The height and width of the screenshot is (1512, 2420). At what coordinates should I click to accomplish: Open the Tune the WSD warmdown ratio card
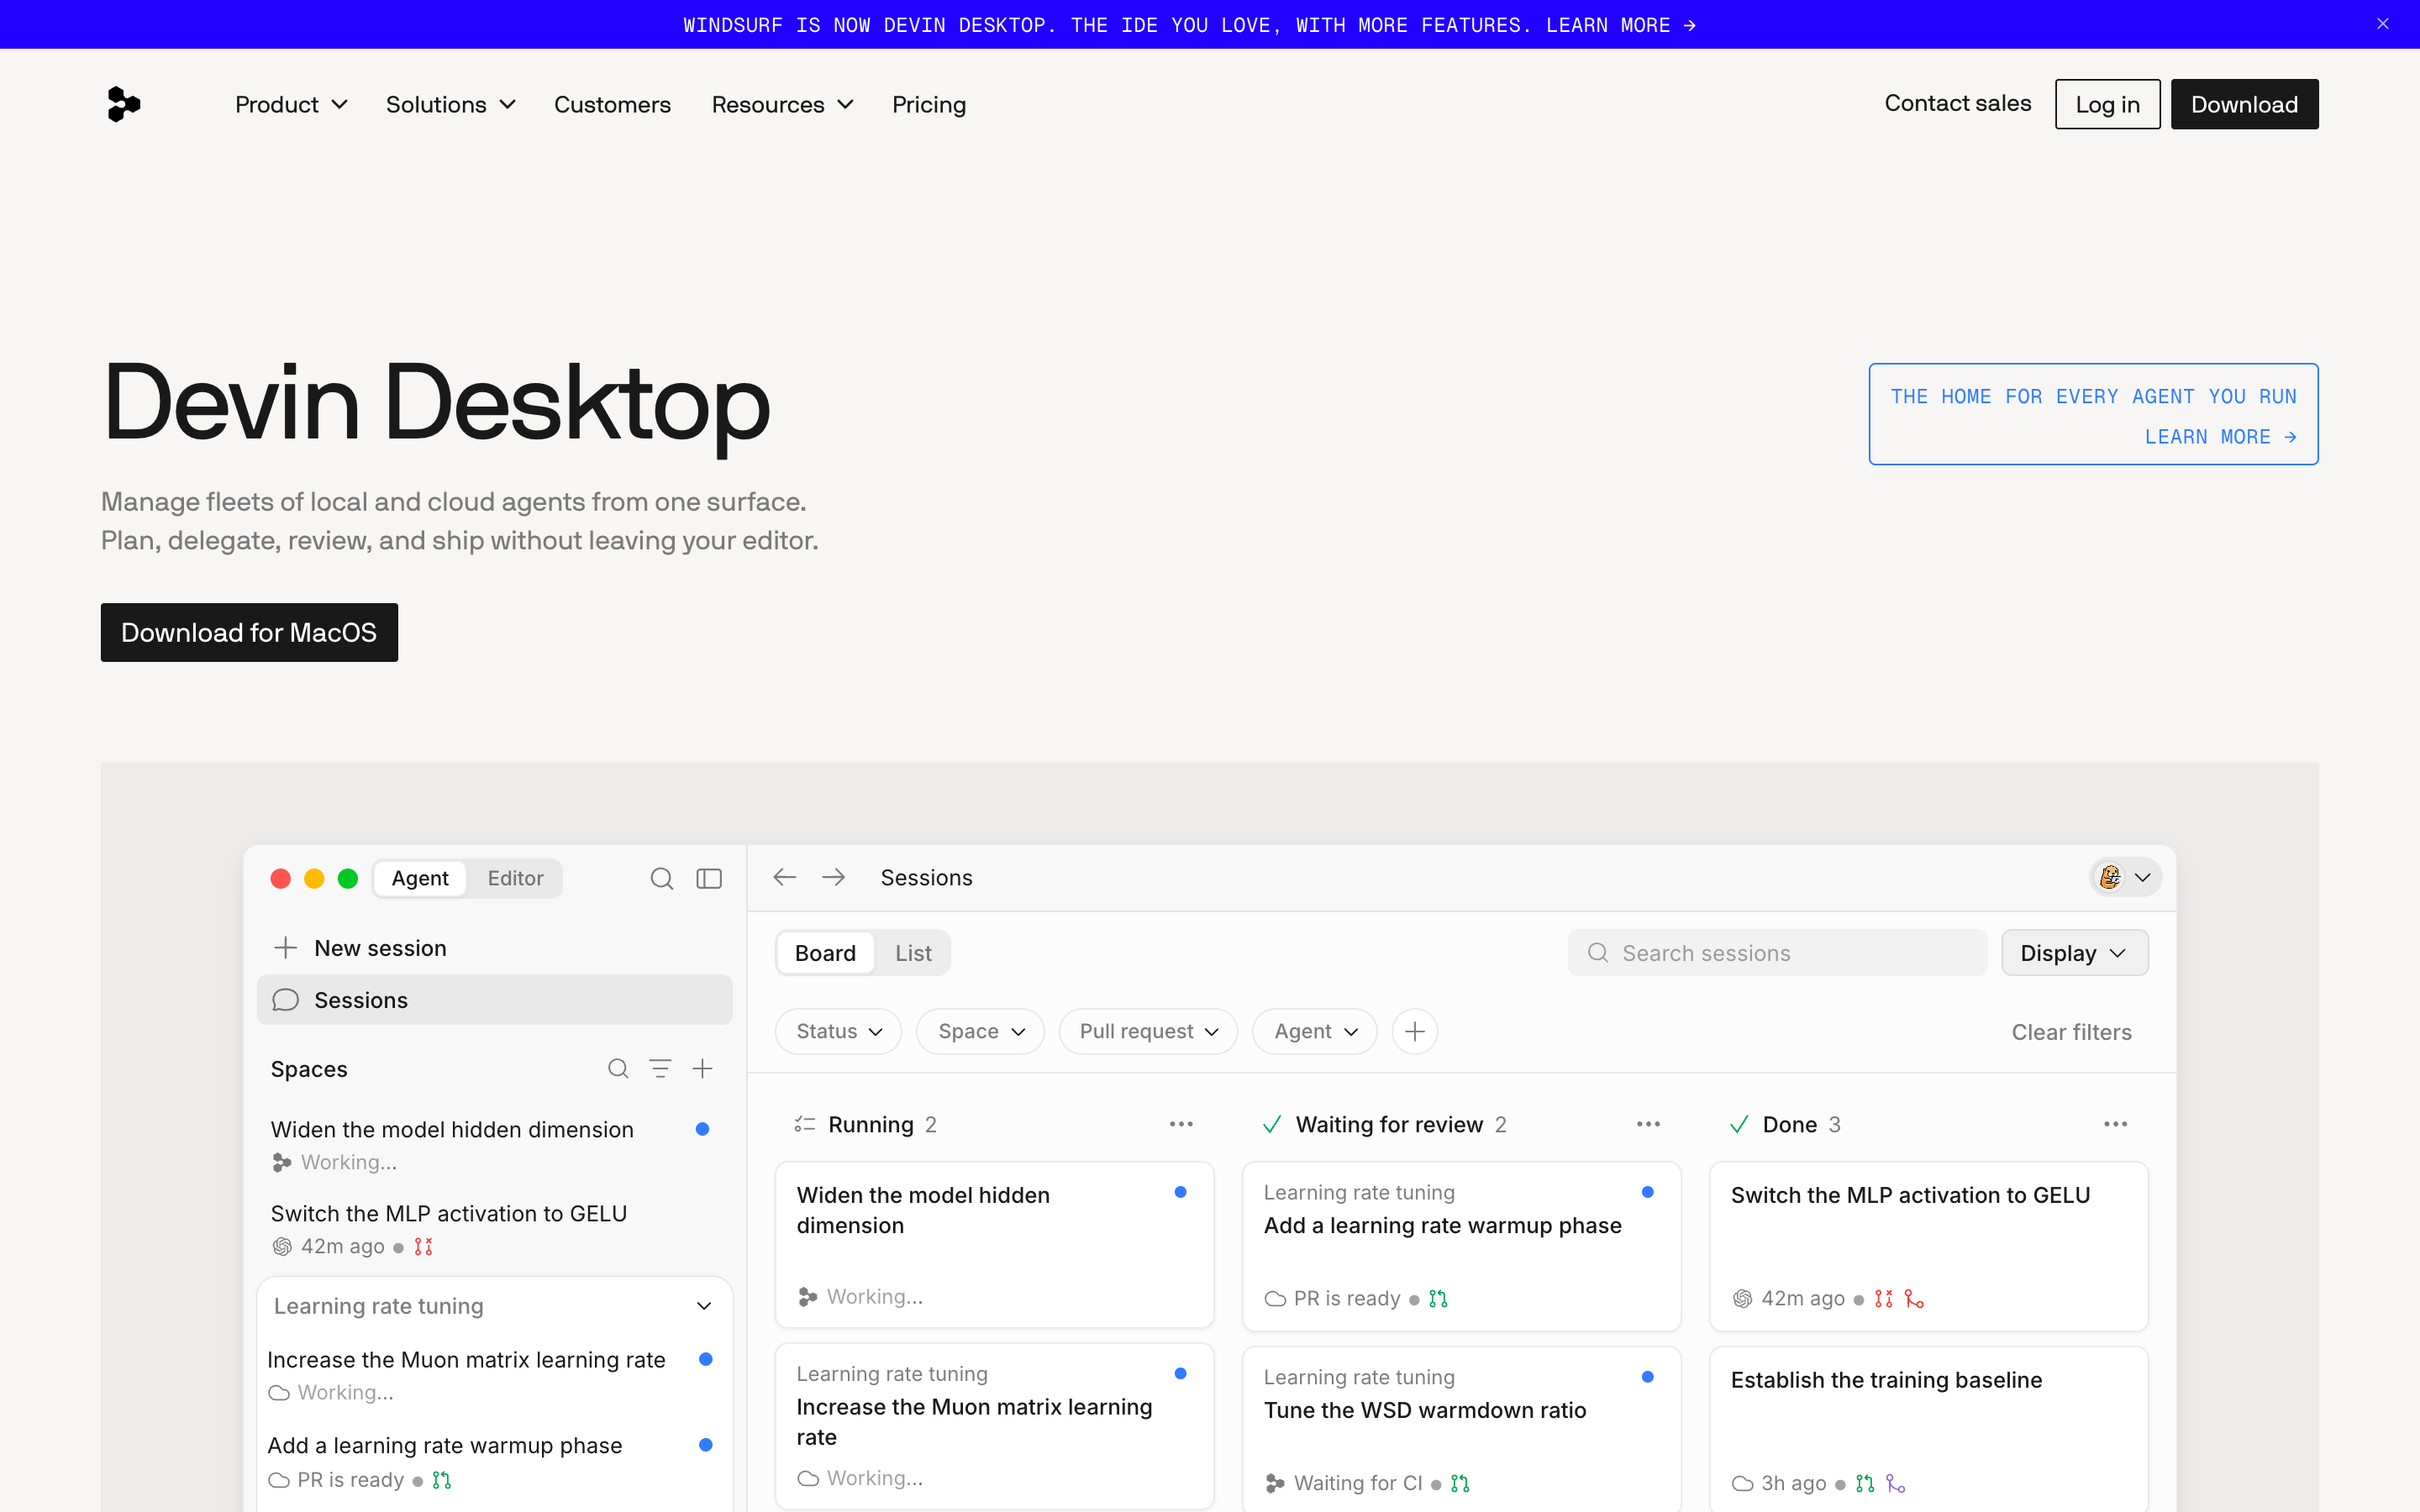(1461, 1428)
